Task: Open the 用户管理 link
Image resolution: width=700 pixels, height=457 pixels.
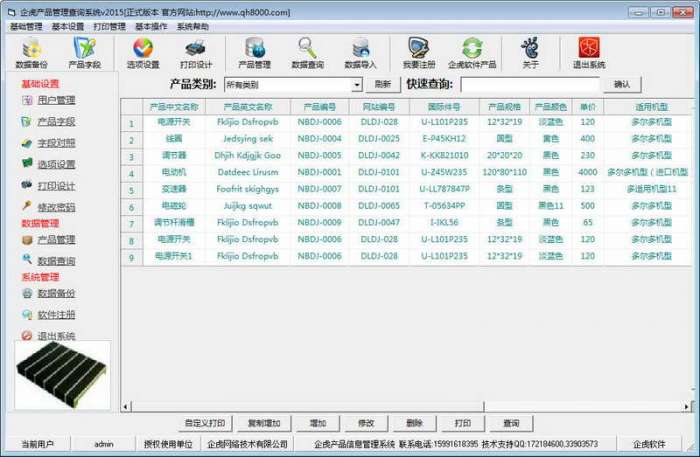Action: coord(56,100)
